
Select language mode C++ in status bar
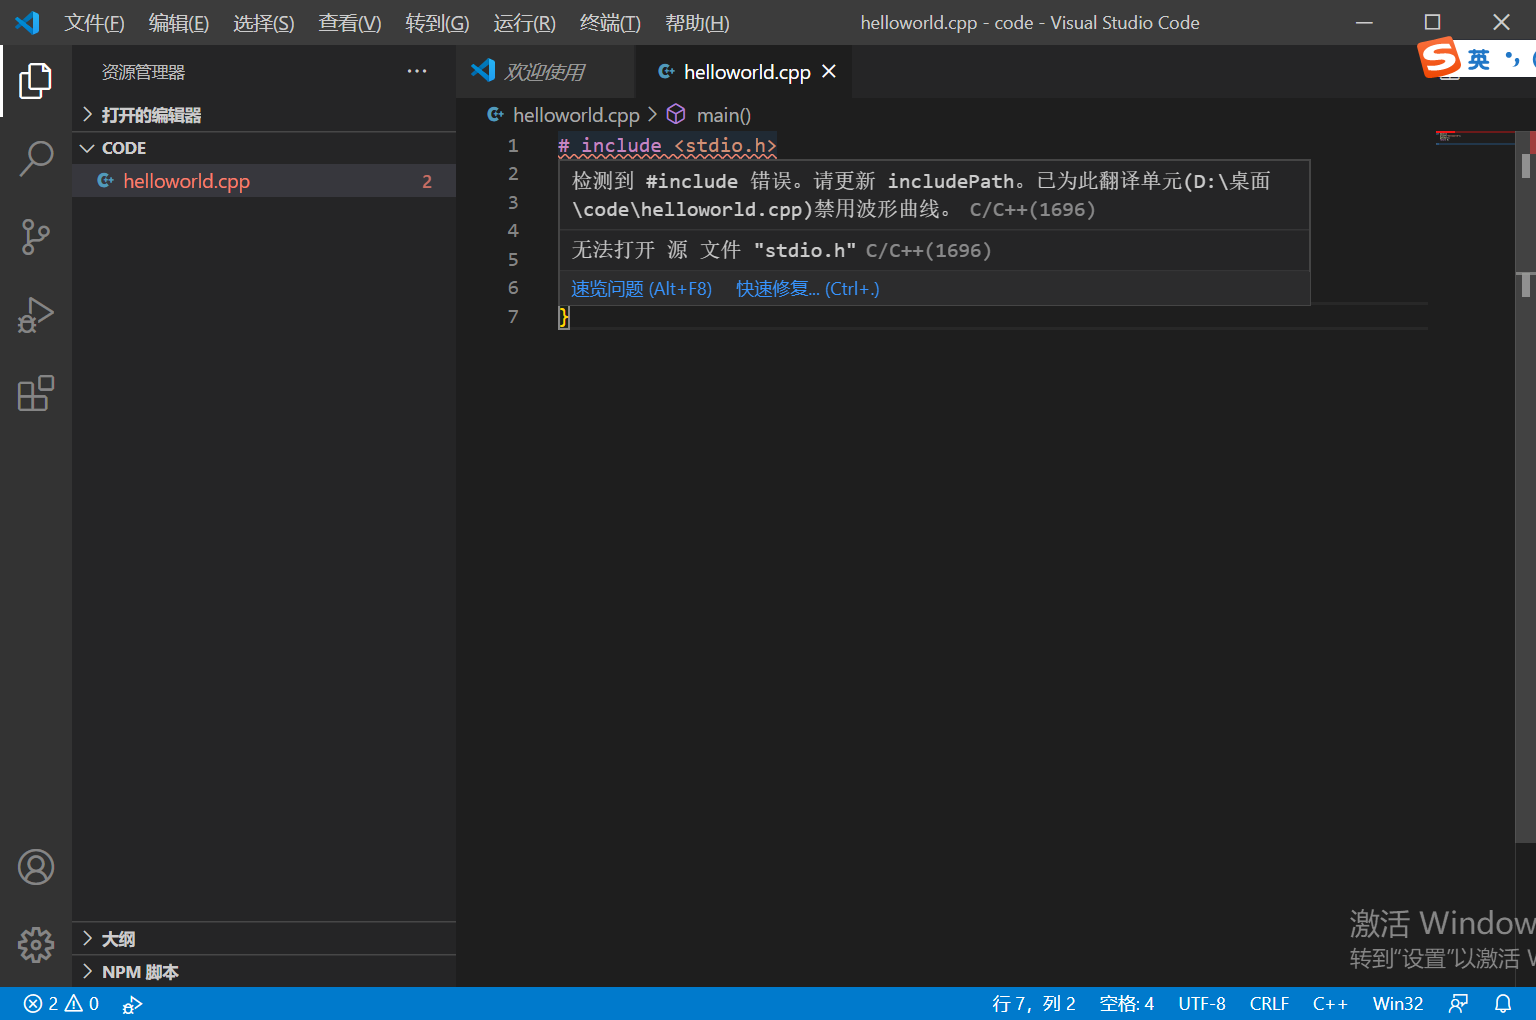(1330, 1003)
